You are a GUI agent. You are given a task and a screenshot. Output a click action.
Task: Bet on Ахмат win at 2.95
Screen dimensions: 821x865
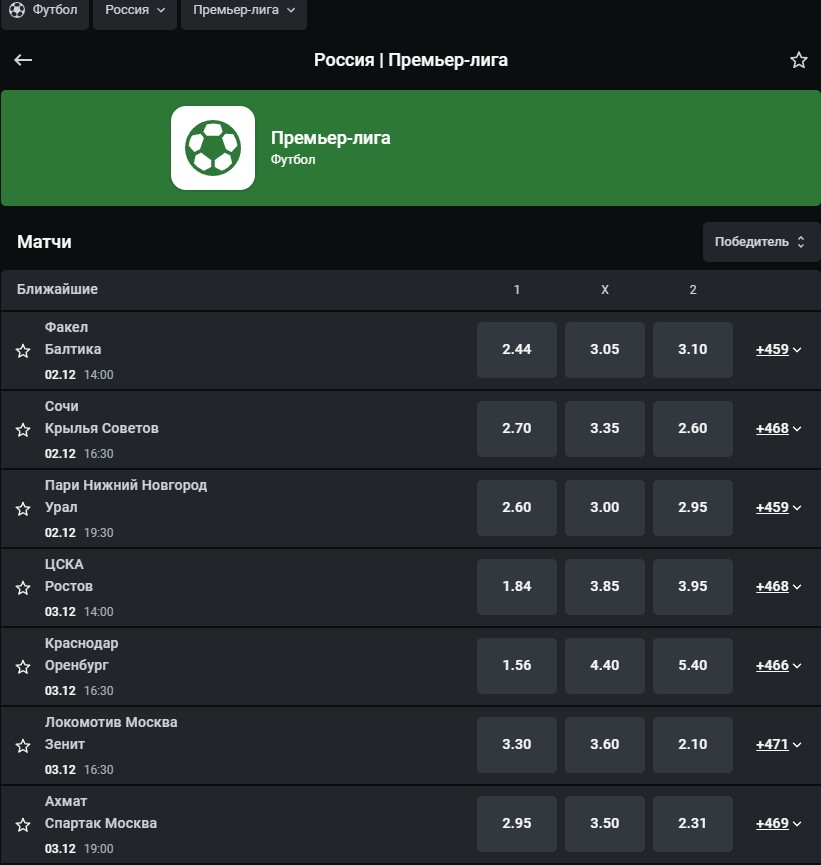[x=516, y=824]
